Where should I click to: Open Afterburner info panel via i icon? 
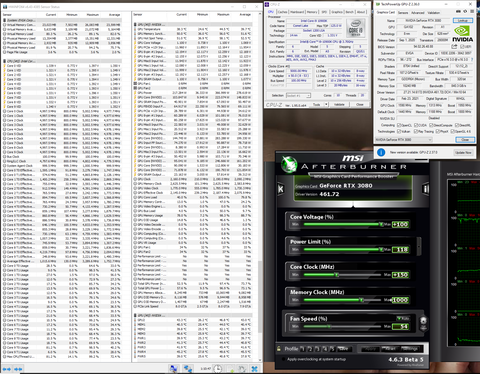pyautogui.click(x=426, y=189)
